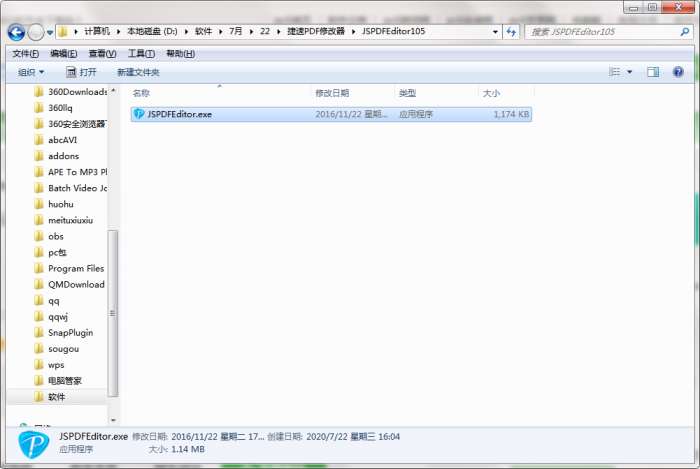Select Batch Video folder in tree
700x469 pixels.
(71, 188)
